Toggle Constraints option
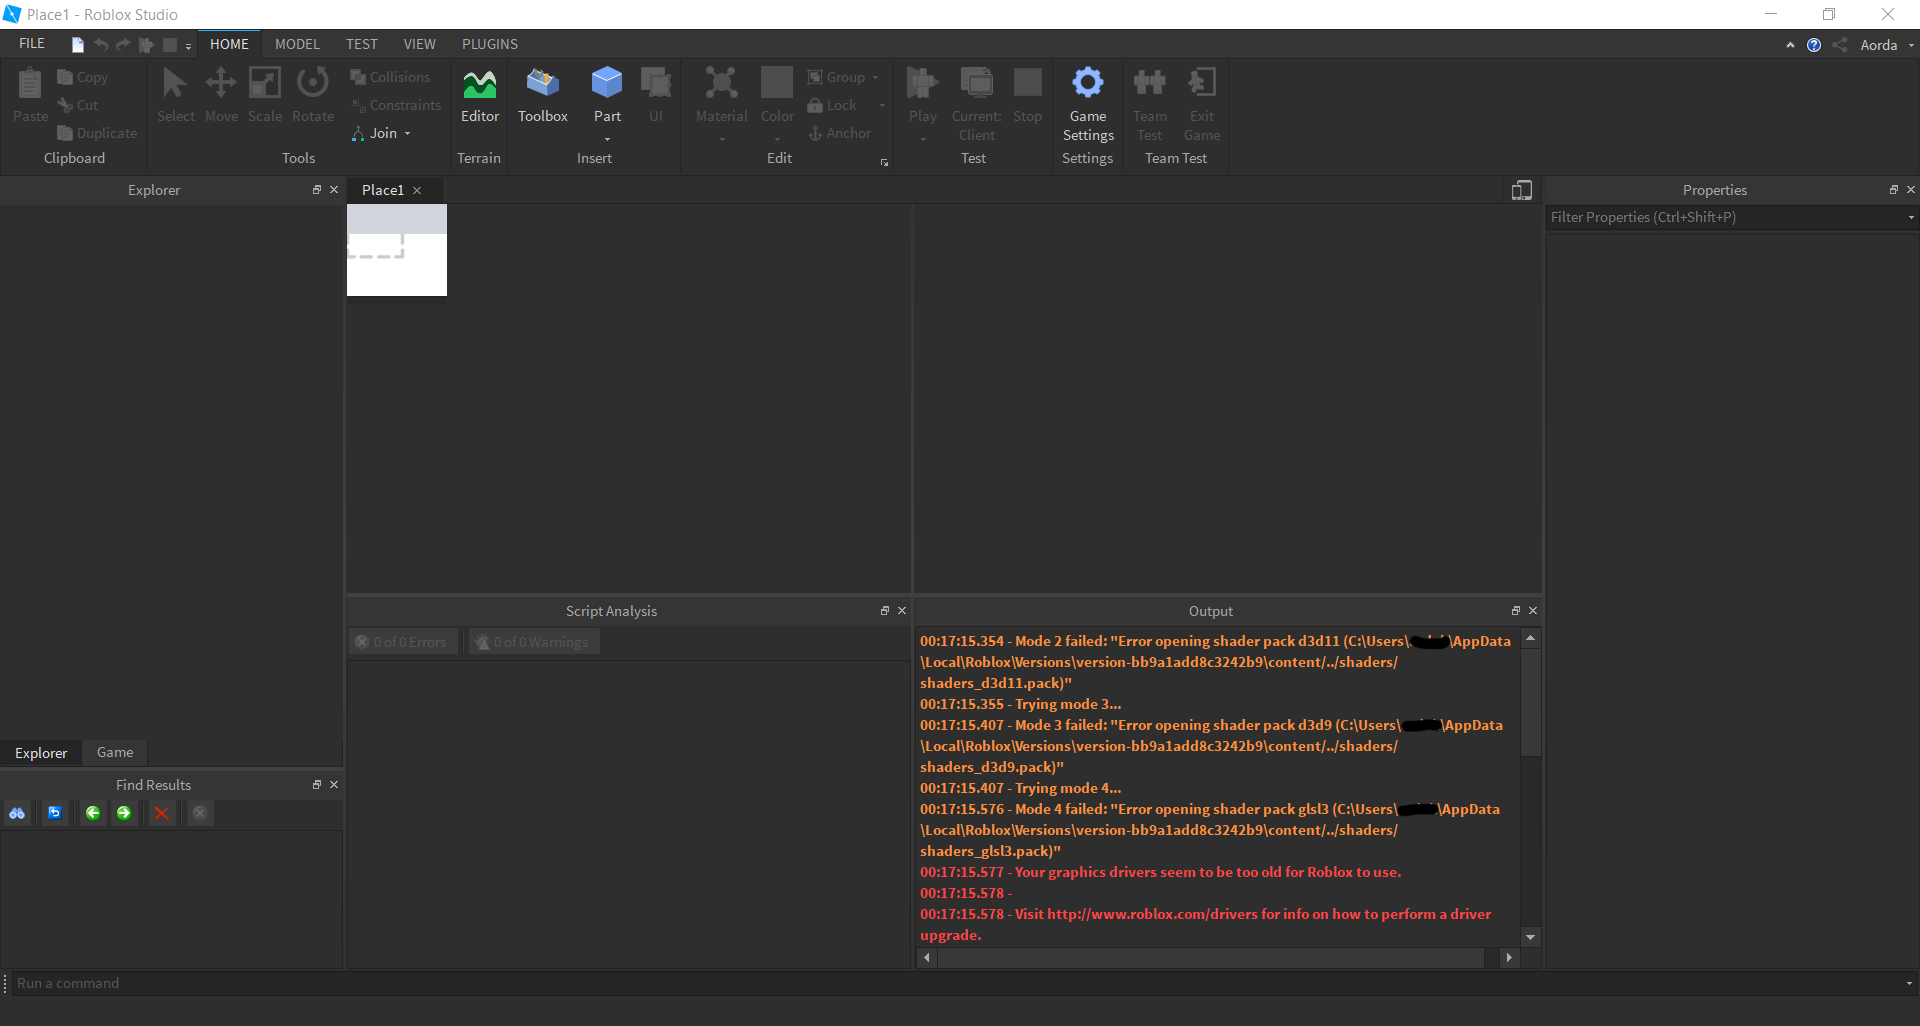 (x=396, y=105)
